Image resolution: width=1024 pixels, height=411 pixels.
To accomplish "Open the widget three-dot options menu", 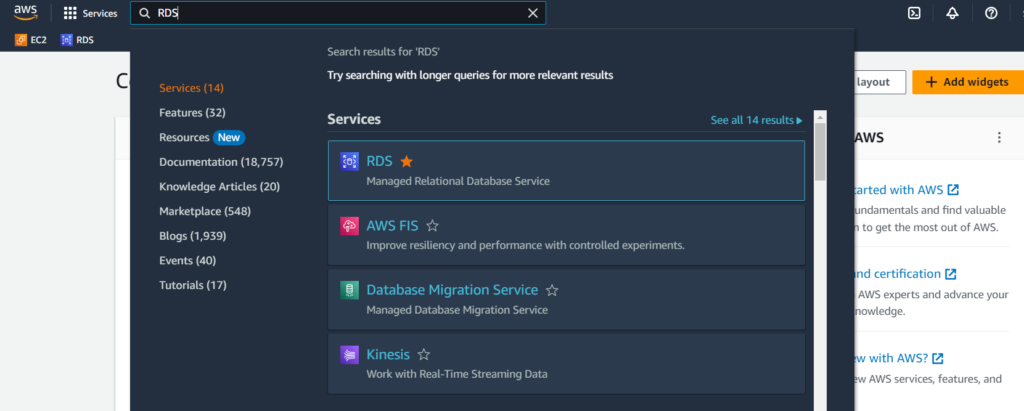I will tap(999, 138).
